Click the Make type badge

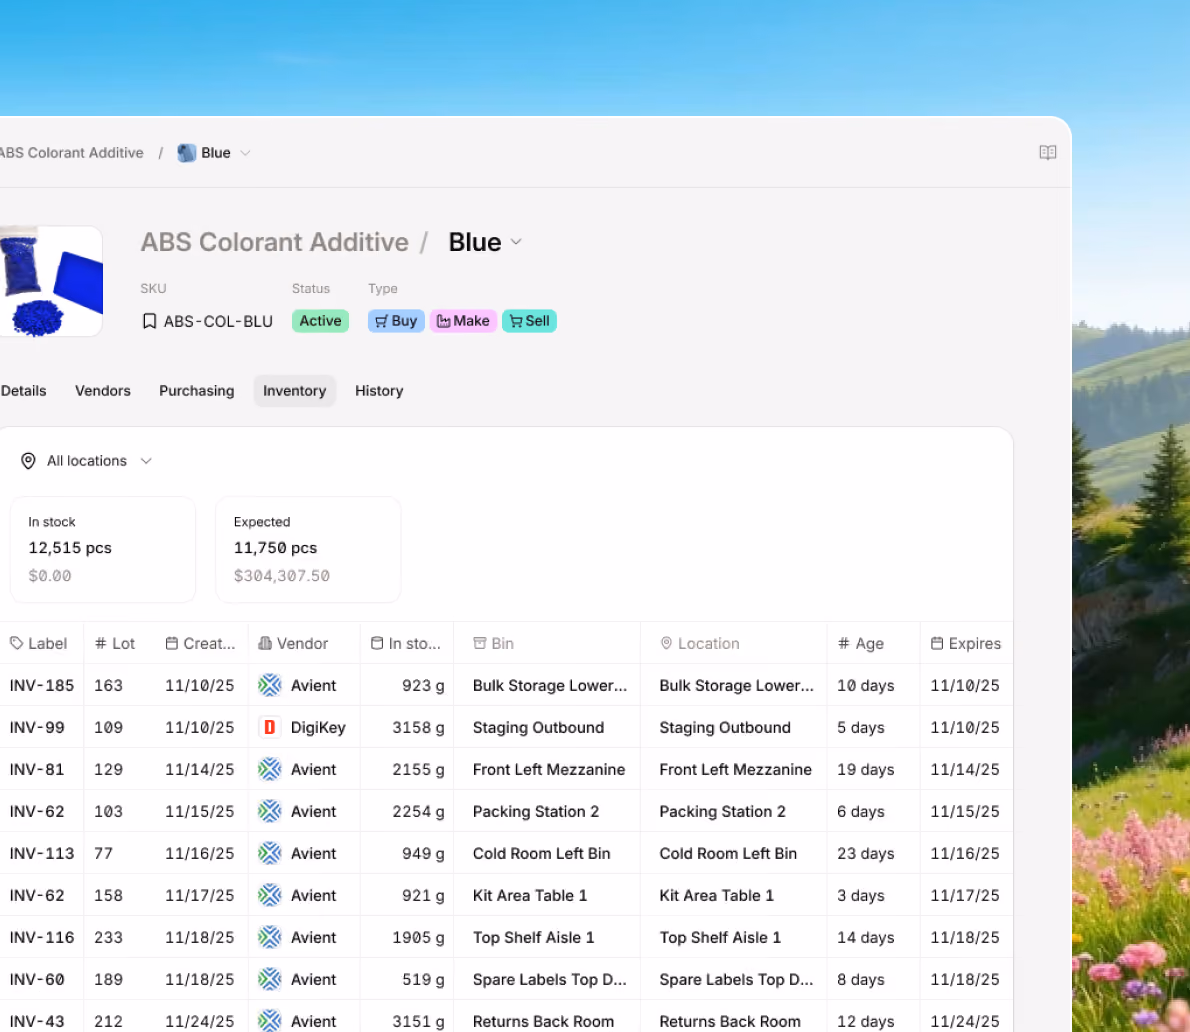click(x=463, y=321)
